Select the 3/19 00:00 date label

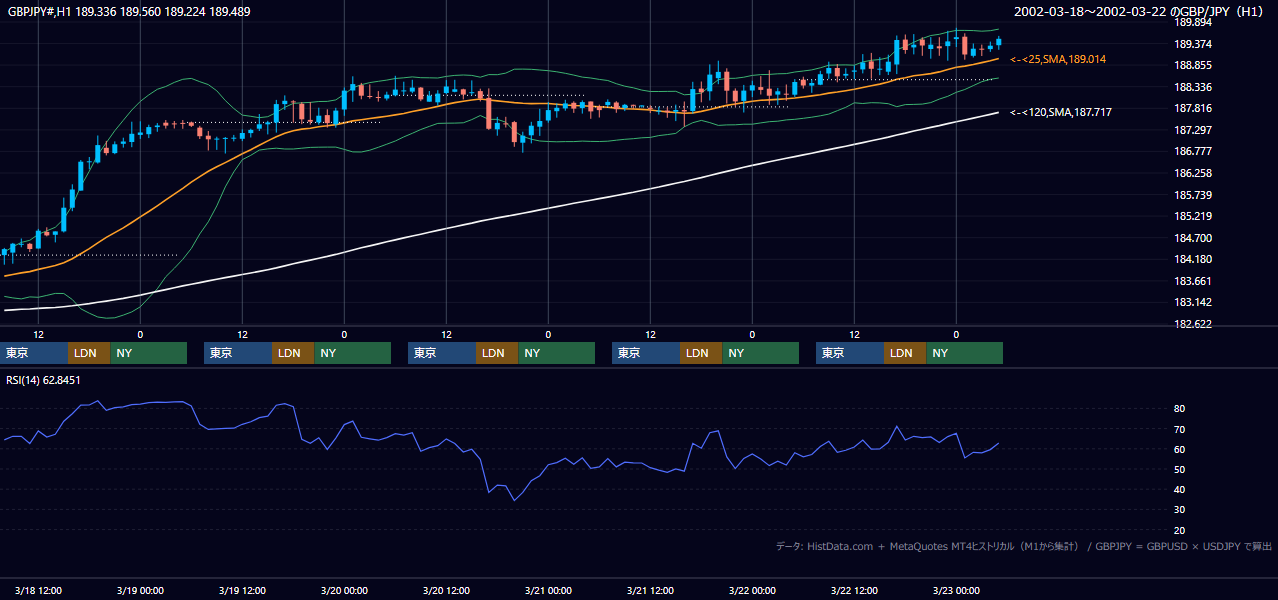click(x=140, y=590)
